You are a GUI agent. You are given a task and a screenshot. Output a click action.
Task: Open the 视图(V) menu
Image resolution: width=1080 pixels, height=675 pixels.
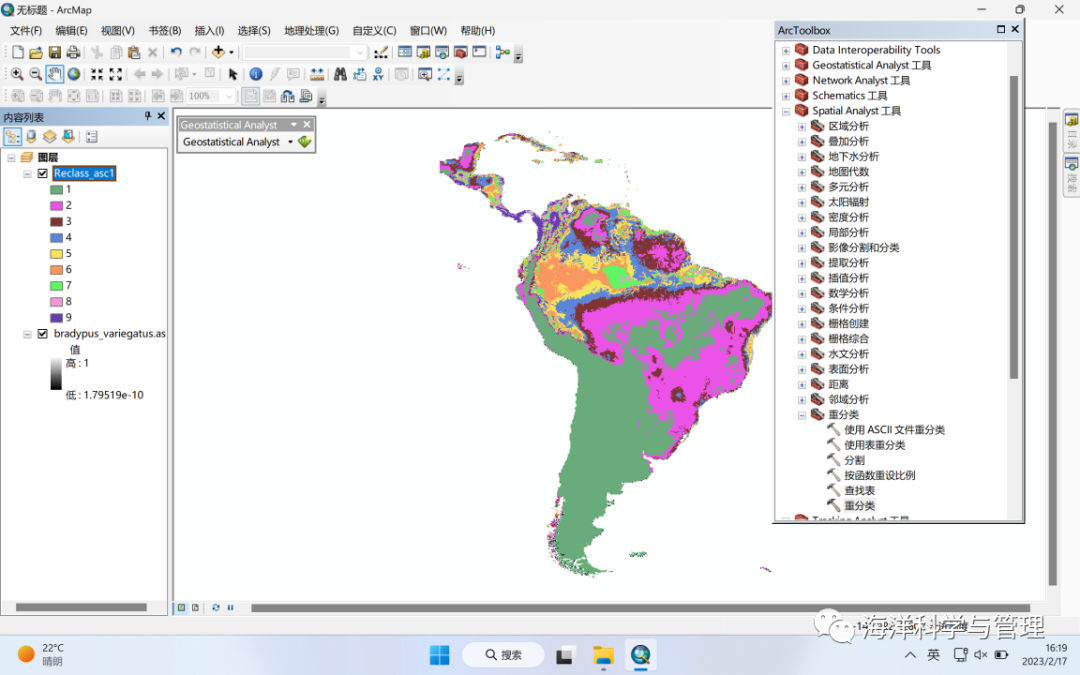(x=117, y=30)
